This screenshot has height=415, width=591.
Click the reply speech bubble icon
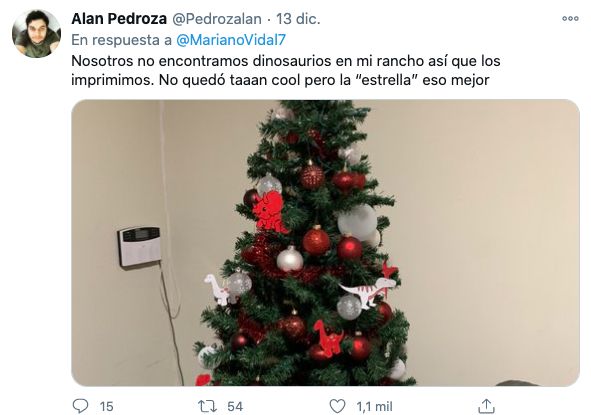(80, 406)
